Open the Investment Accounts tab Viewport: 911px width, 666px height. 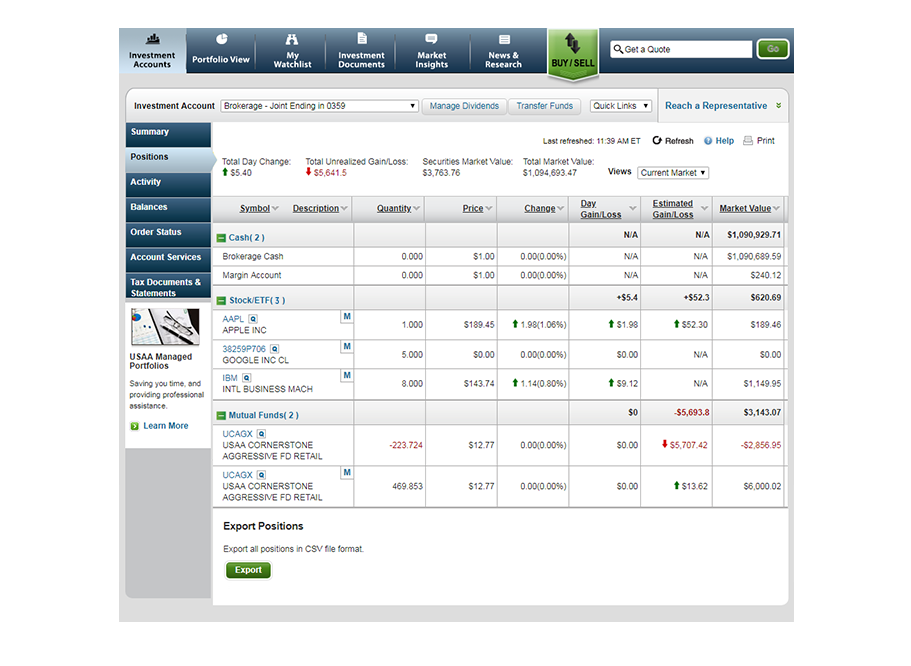[x=153, y=51]
